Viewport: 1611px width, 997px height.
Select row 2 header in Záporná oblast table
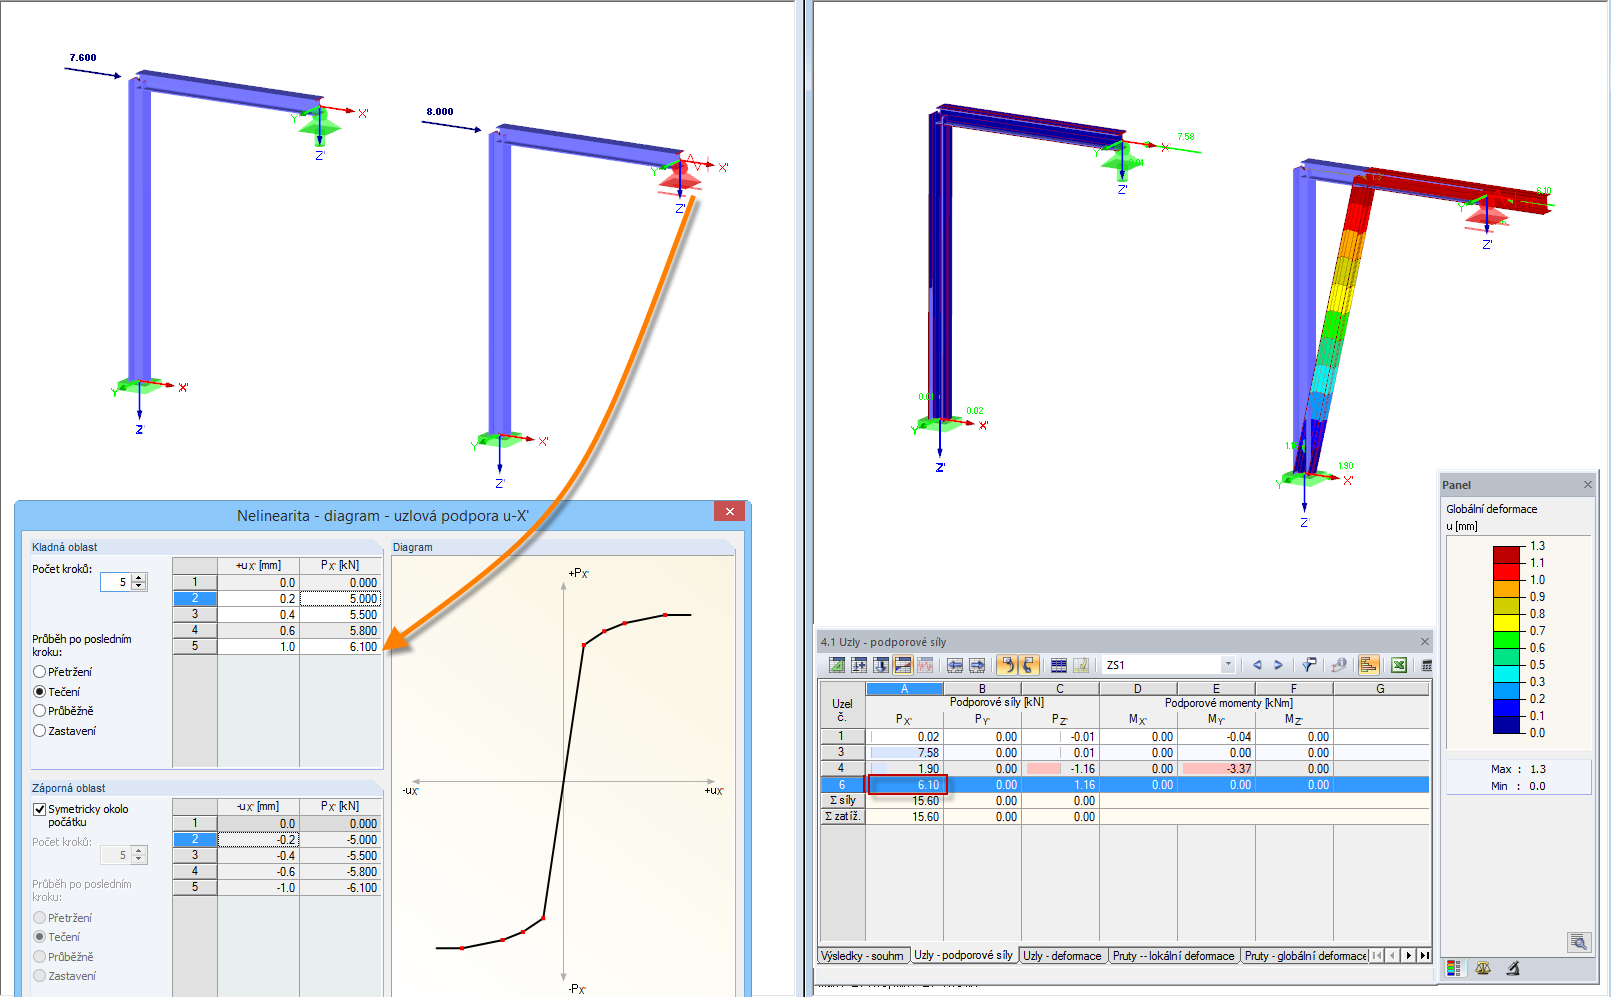(x=195, y=839)
